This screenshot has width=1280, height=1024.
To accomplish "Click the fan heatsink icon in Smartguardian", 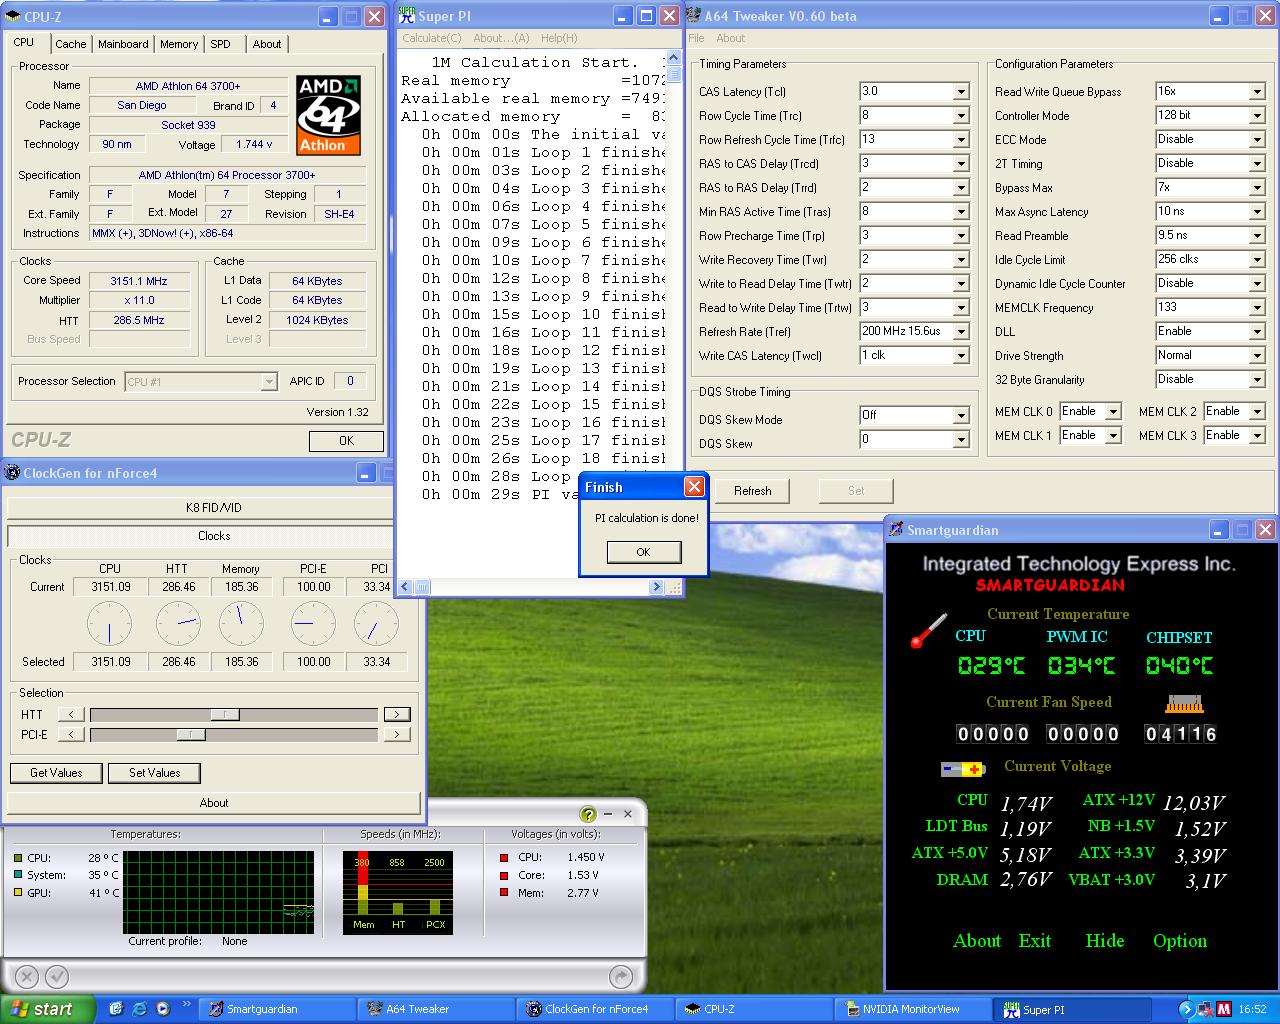I will point(1183,704).
